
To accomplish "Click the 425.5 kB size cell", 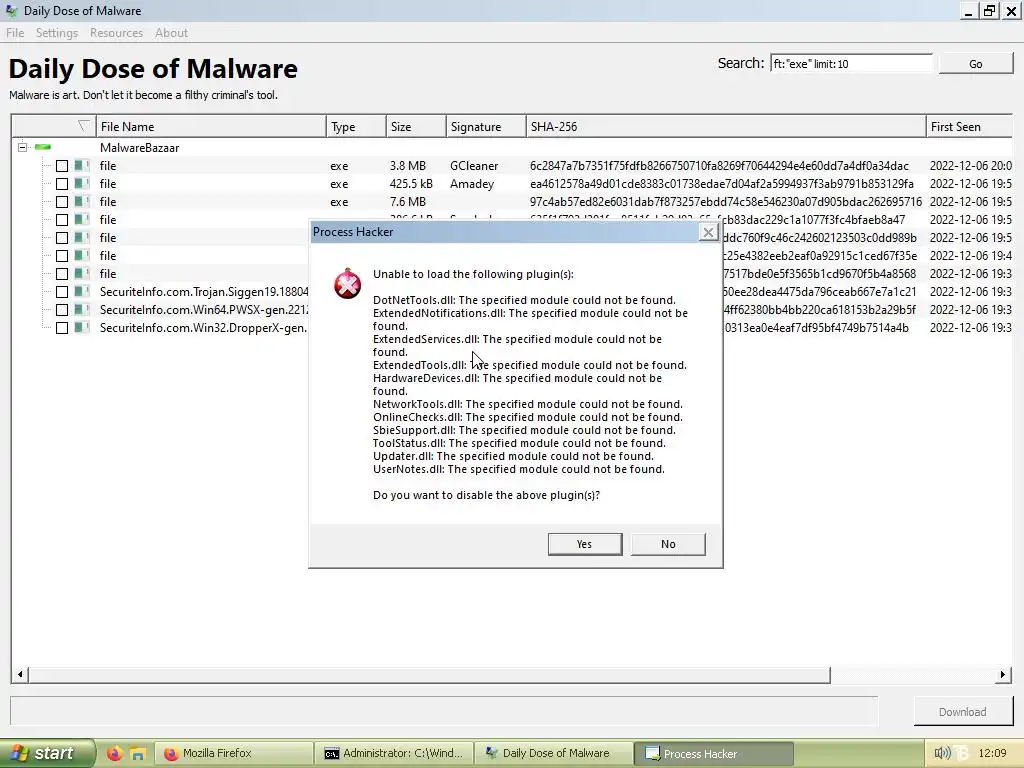I will (x=412, y=184).
